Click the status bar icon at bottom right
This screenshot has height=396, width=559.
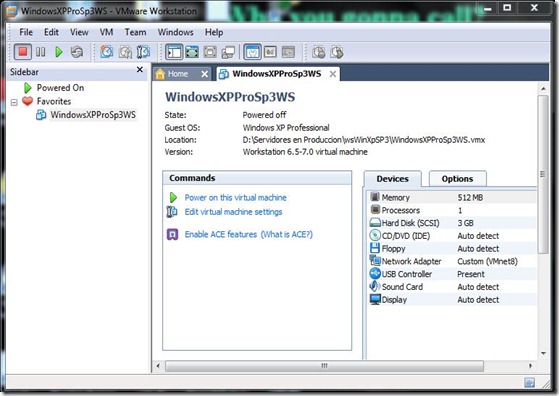(x=529, y=383)
